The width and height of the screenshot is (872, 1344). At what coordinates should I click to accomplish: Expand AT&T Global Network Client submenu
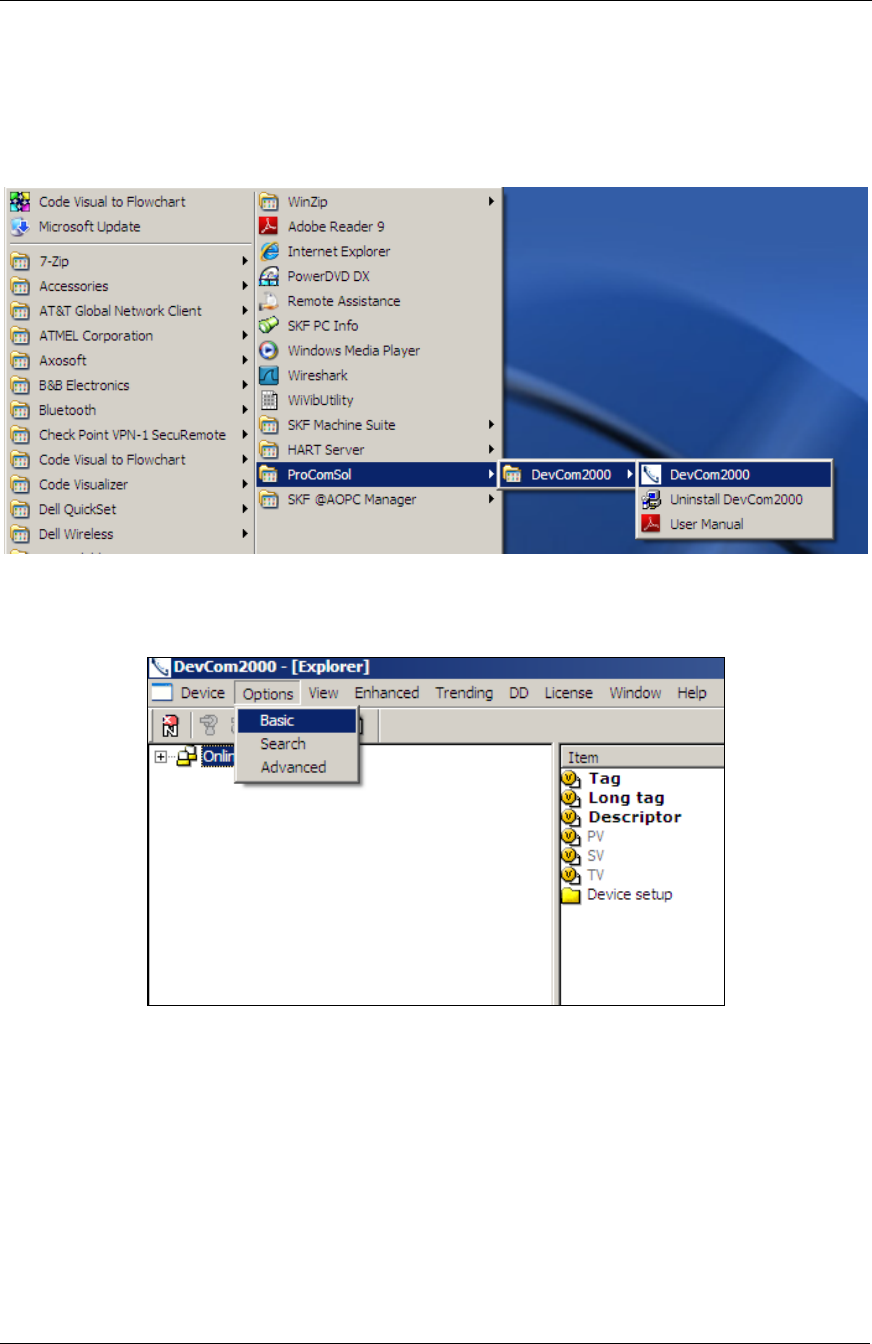tap(129, 311)
